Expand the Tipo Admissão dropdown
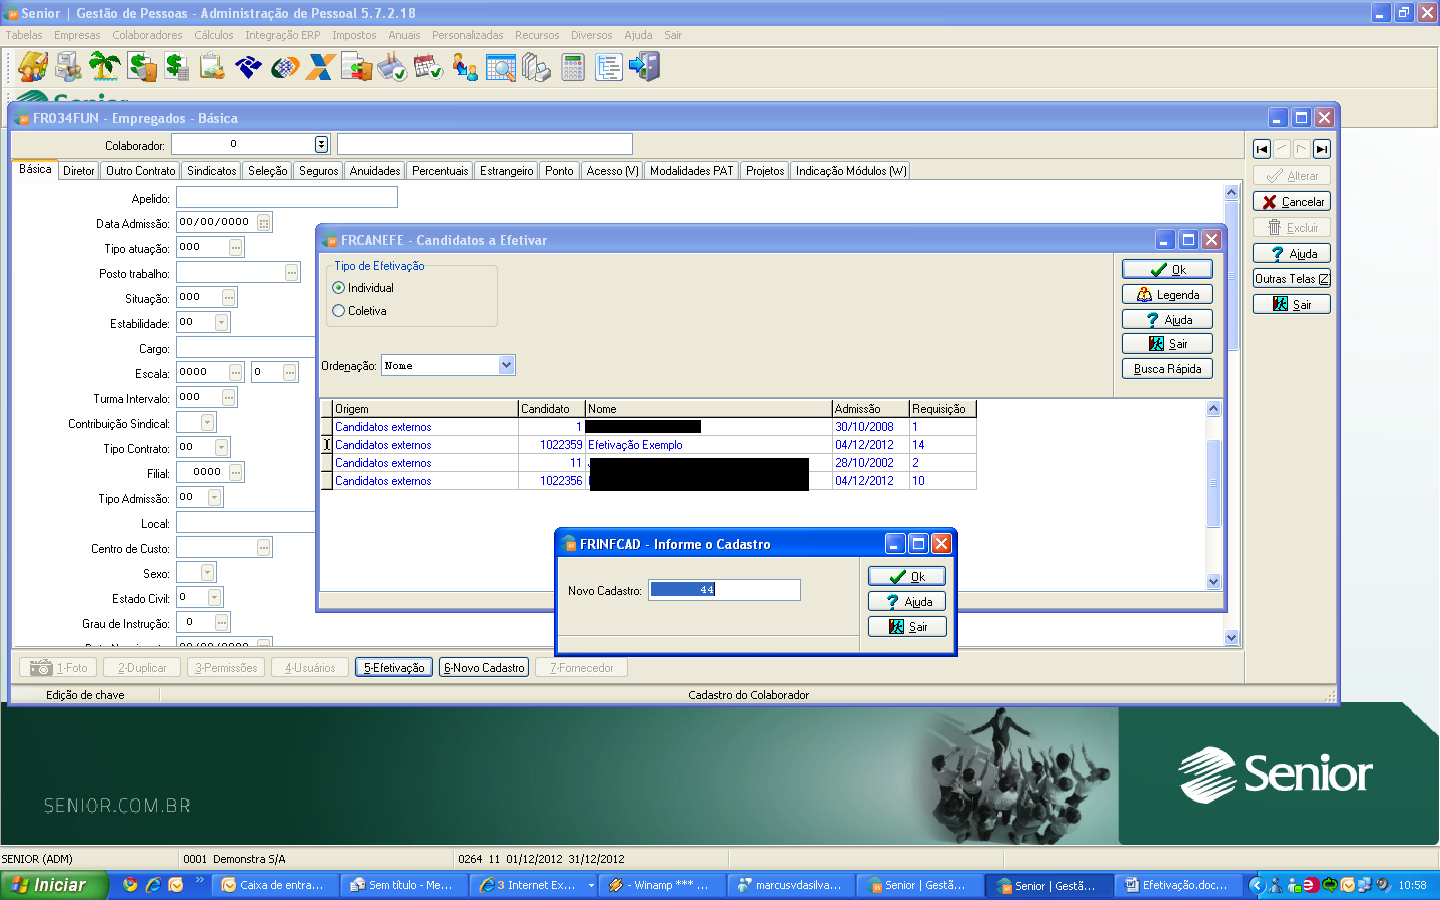Viewport: 1440px width, 900px height. point(214,497)
